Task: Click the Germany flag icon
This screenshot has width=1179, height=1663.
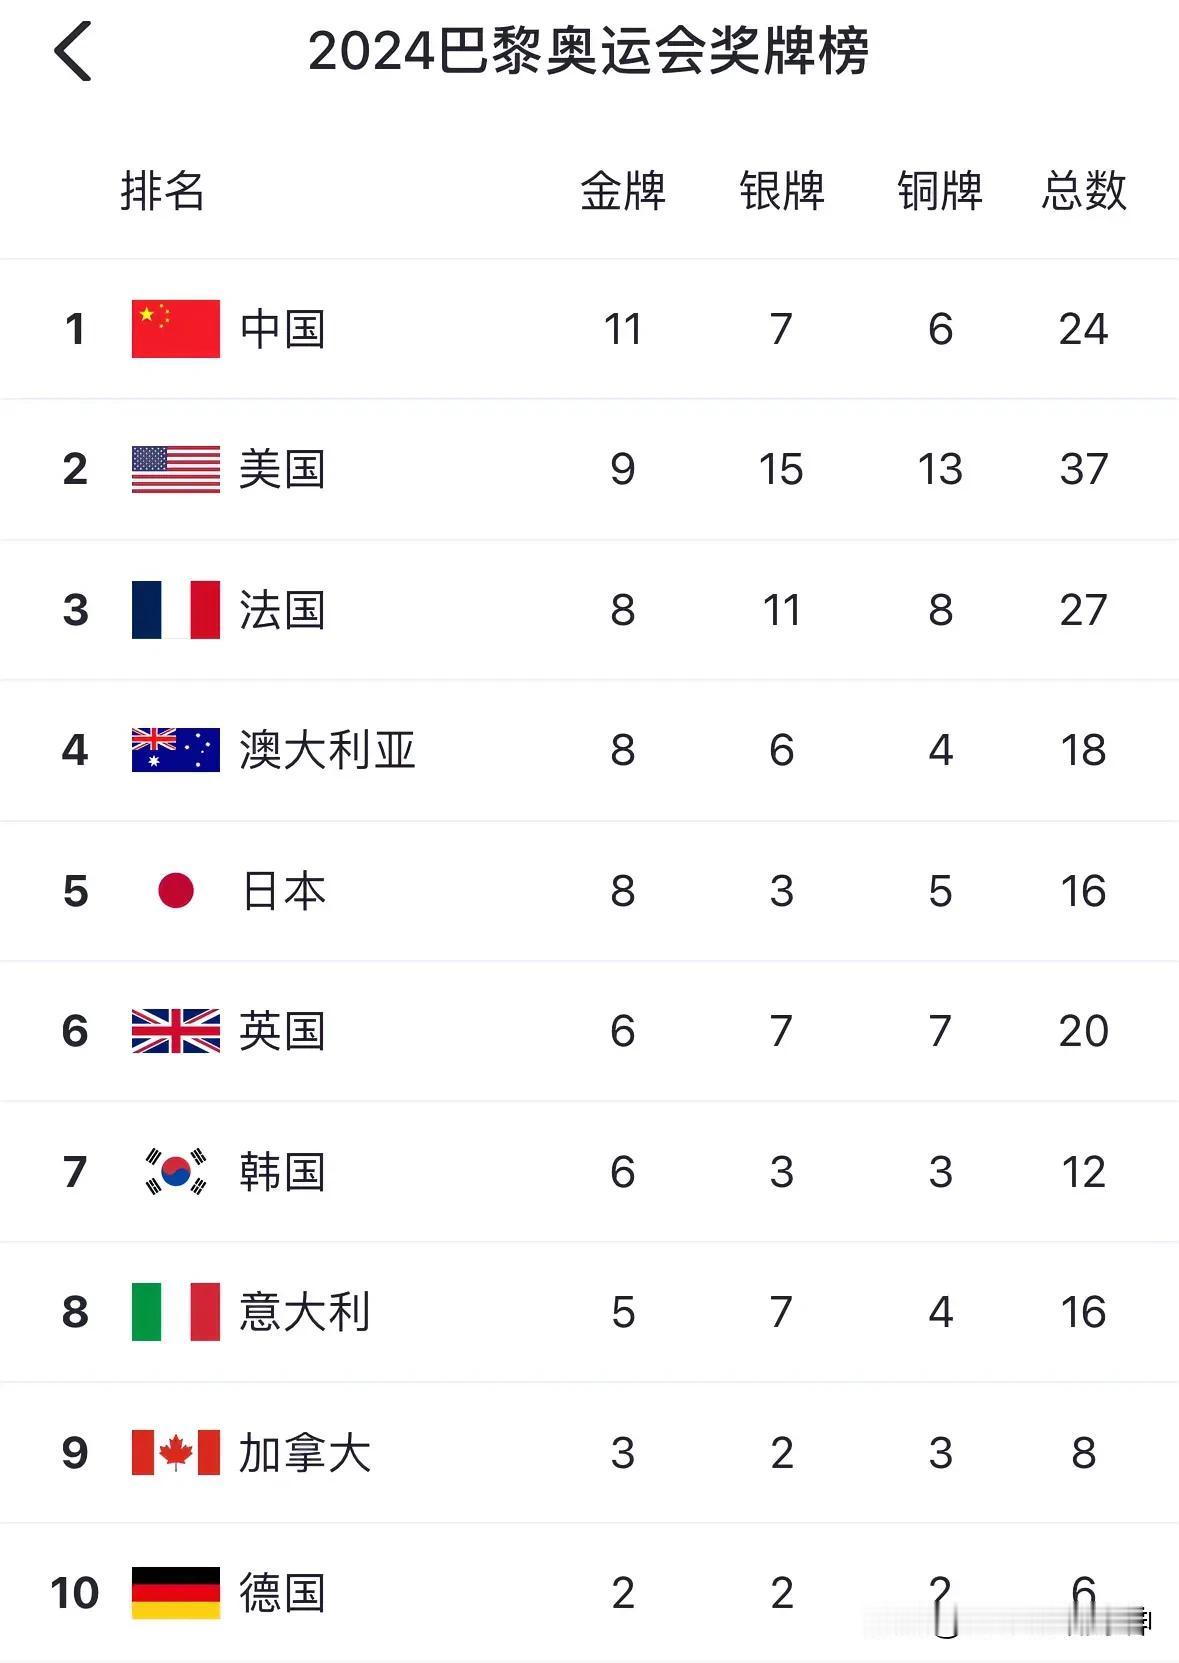Action: (176, 1593)
